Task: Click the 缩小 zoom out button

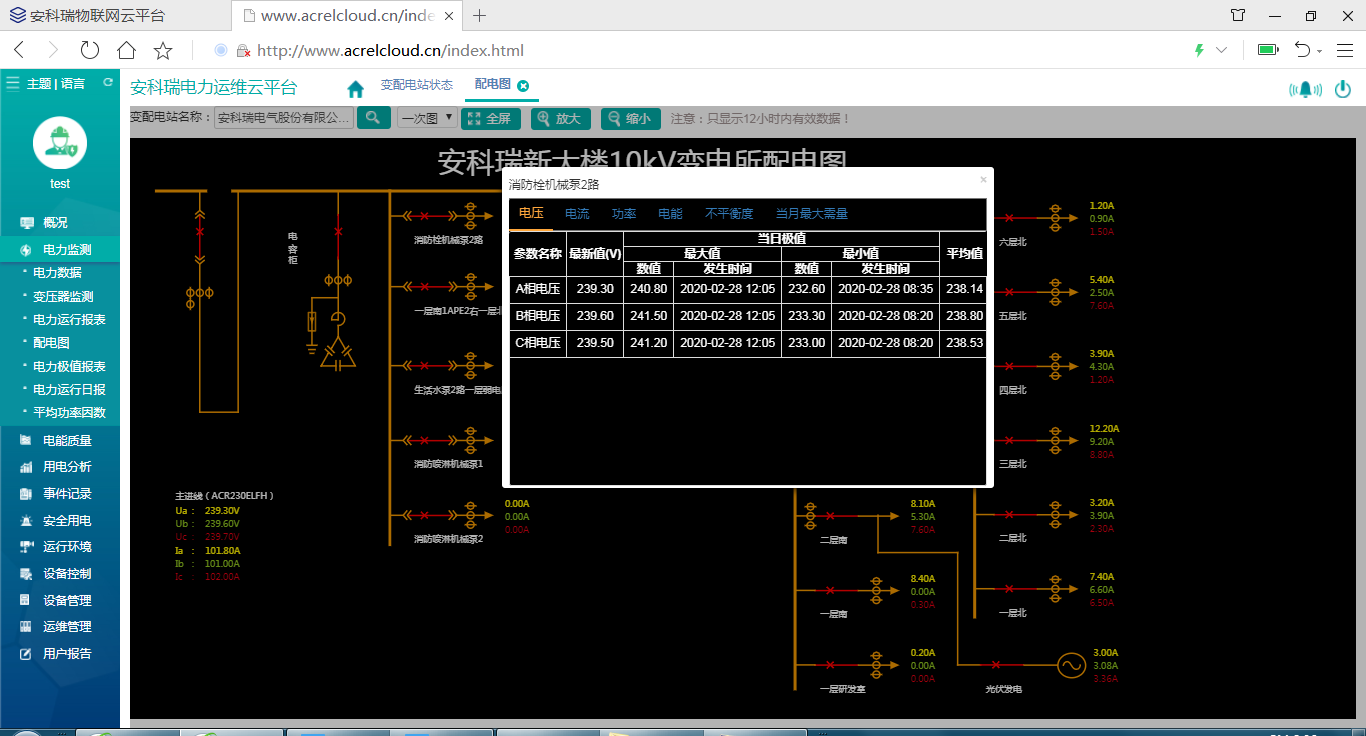Action: tap(630, 118)
